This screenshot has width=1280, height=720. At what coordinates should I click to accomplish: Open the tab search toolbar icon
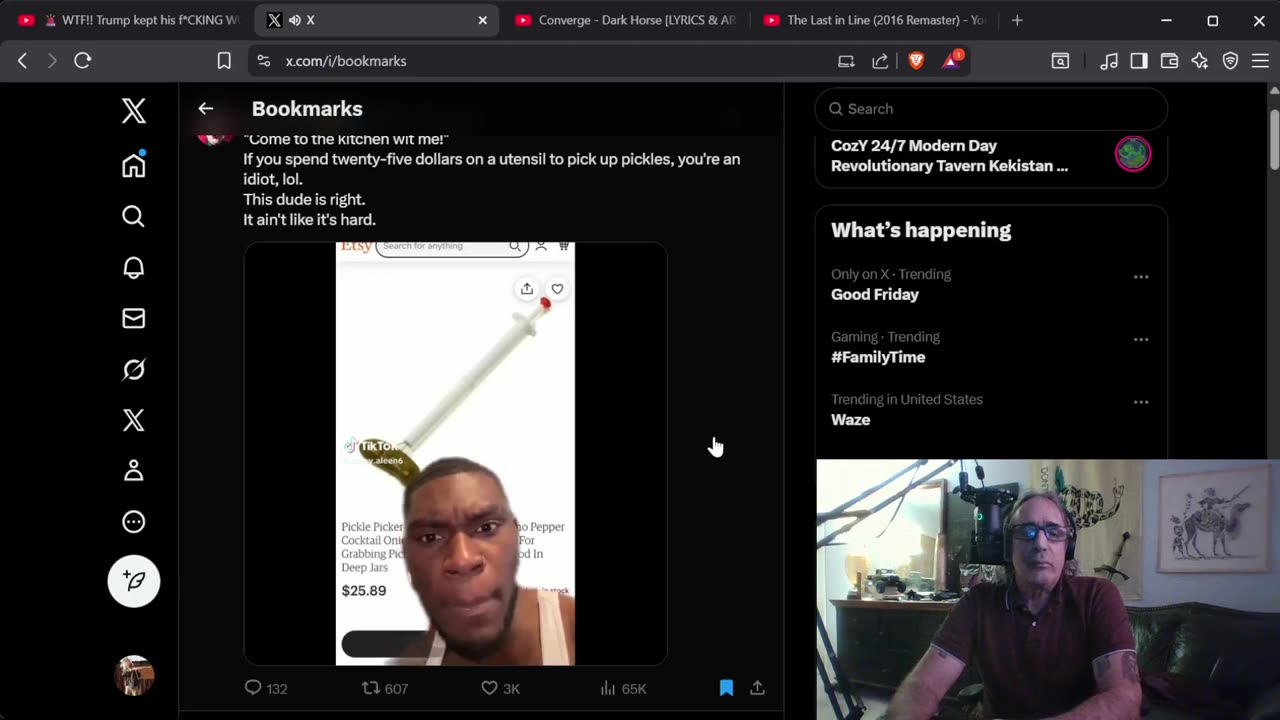click(x=1060, y=61)
